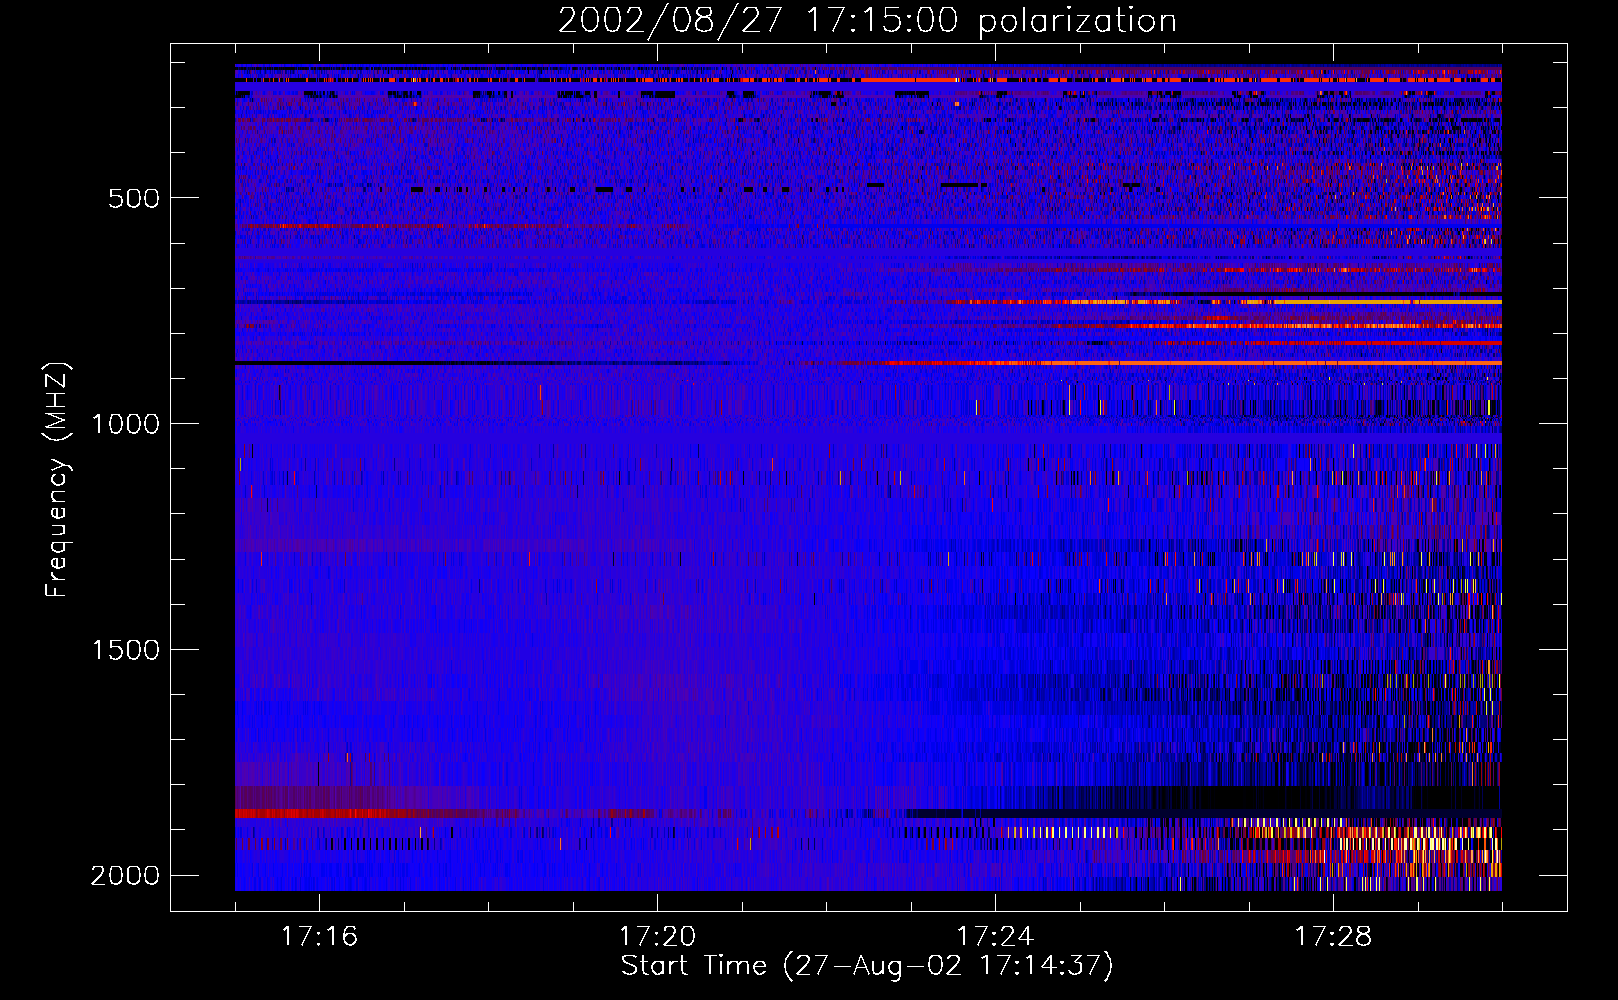The width and height of the screenshot is (1618, 1000).
Task: Click the 1500 frequency tick label
Action: [125, 650]
